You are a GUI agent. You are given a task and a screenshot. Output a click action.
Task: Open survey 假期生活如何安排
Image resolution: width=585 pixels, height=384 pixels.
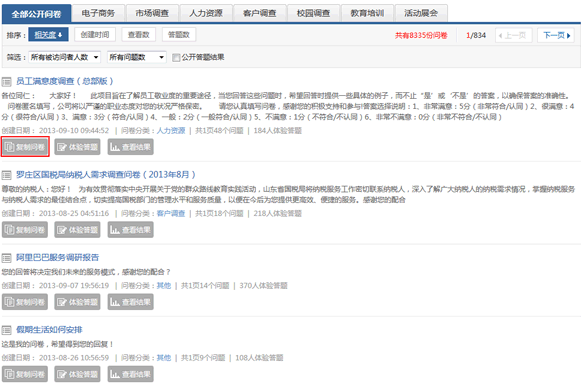[49, 330]
